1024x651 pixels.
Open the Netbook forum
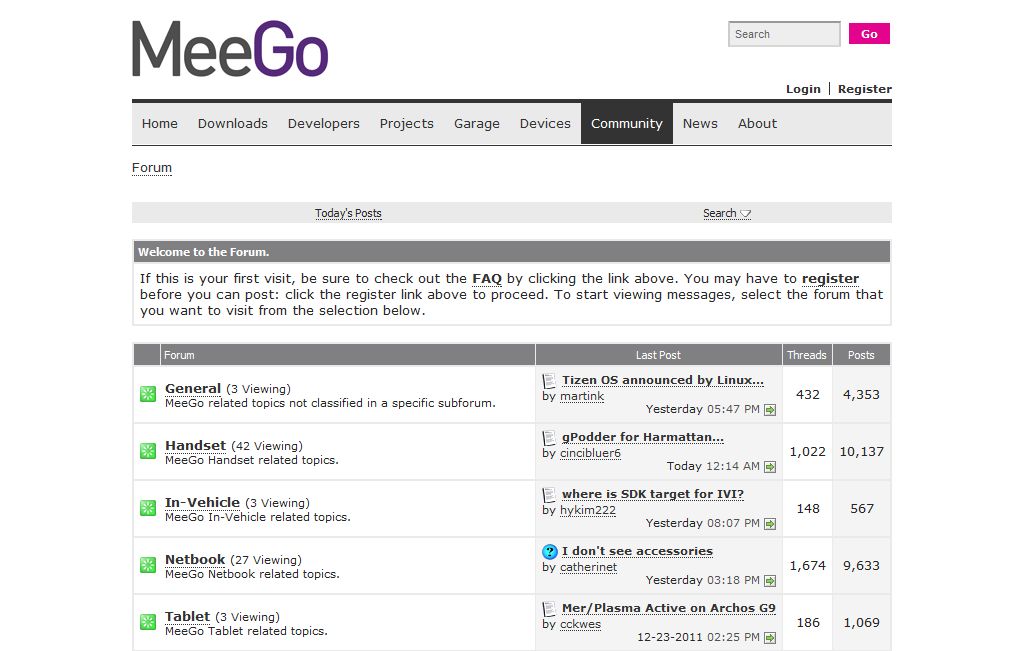tap(195, 560)
